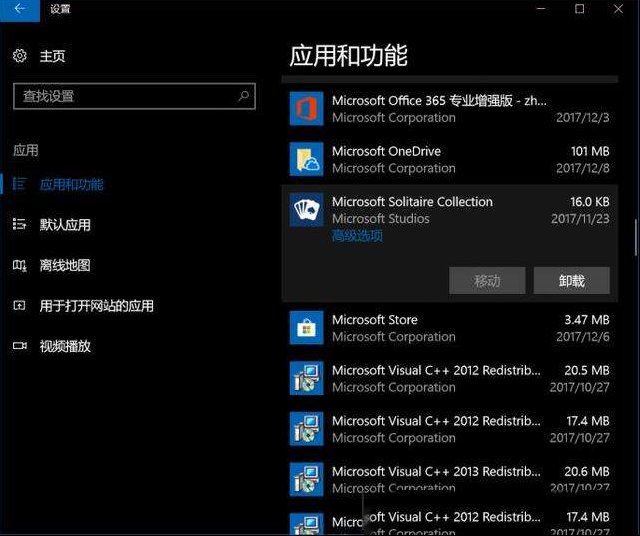The width and height of the screenshot is (640, 536).
Task: Click the 20.5 MB Visual C++ 2012 icon
Action: click(307, 378)
